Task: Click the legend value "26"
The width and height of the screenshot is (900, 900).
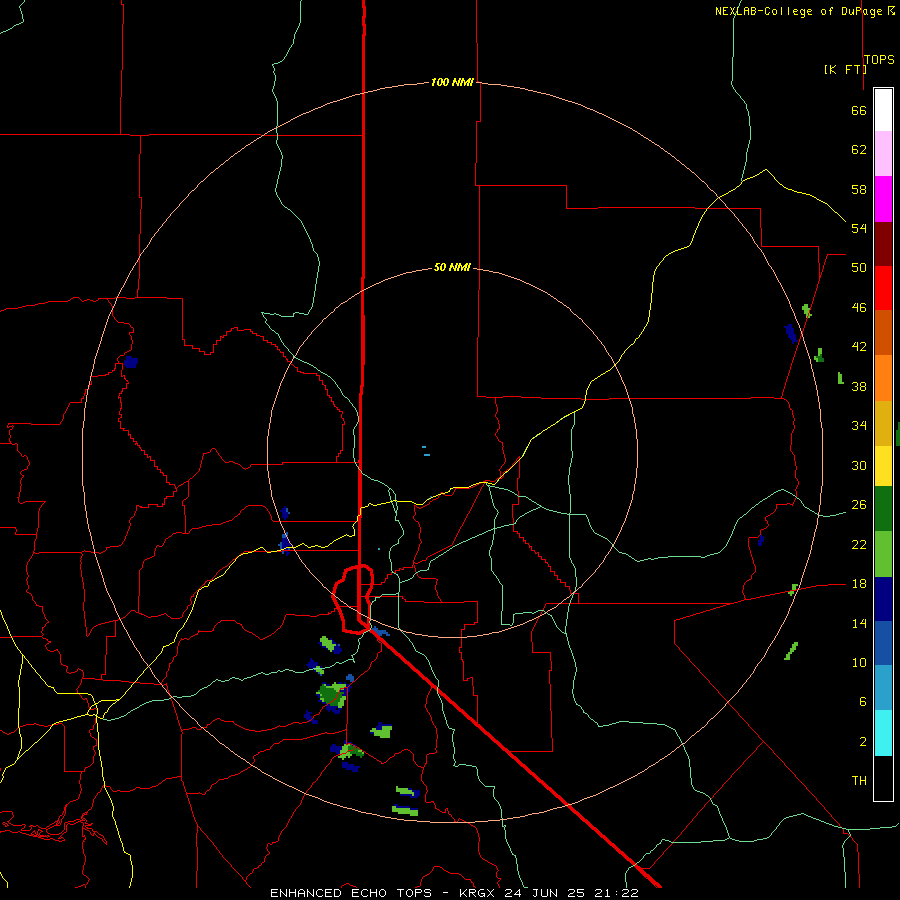Action: pos(859,505)
